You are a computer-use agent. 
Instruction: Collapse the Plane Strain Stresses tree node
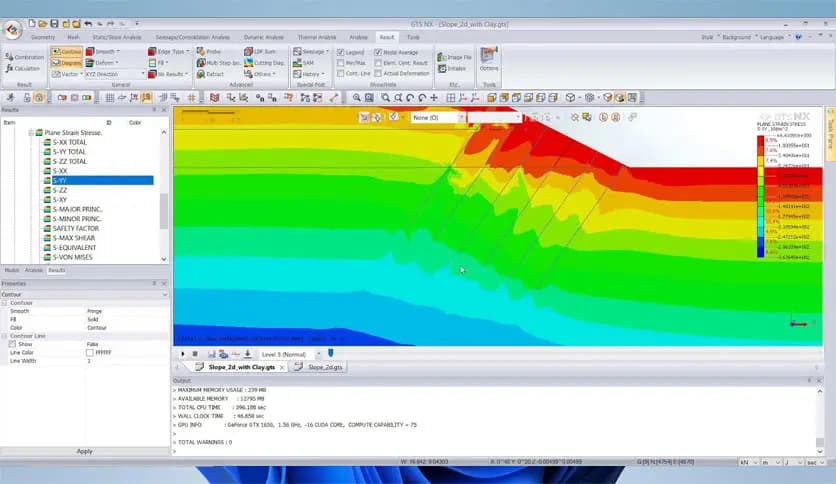pyautogui.click(x=31, y=132)
